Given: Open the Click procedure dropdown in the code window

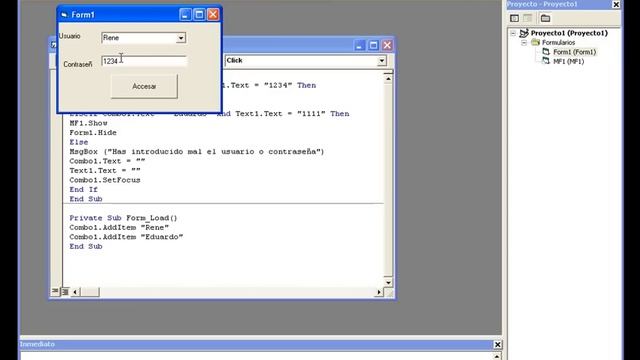Looking at the screenshot, I should 382,60.
